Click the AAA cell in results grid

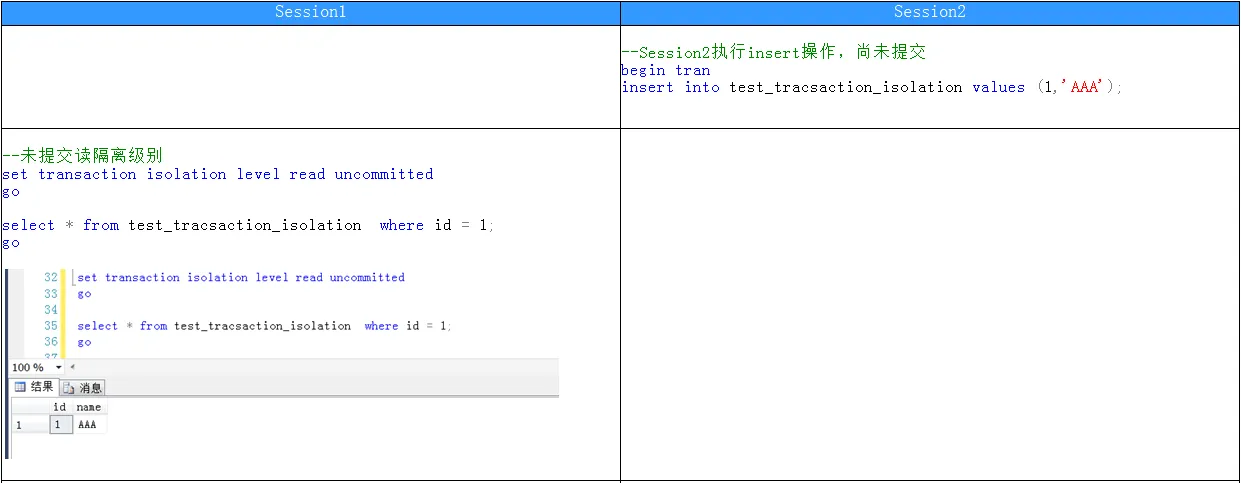[x=88, y=424]
